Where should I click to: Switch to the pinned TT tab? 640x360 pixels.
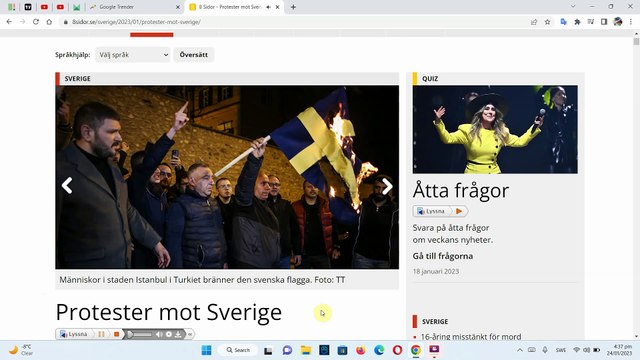(x=28, y=7)
